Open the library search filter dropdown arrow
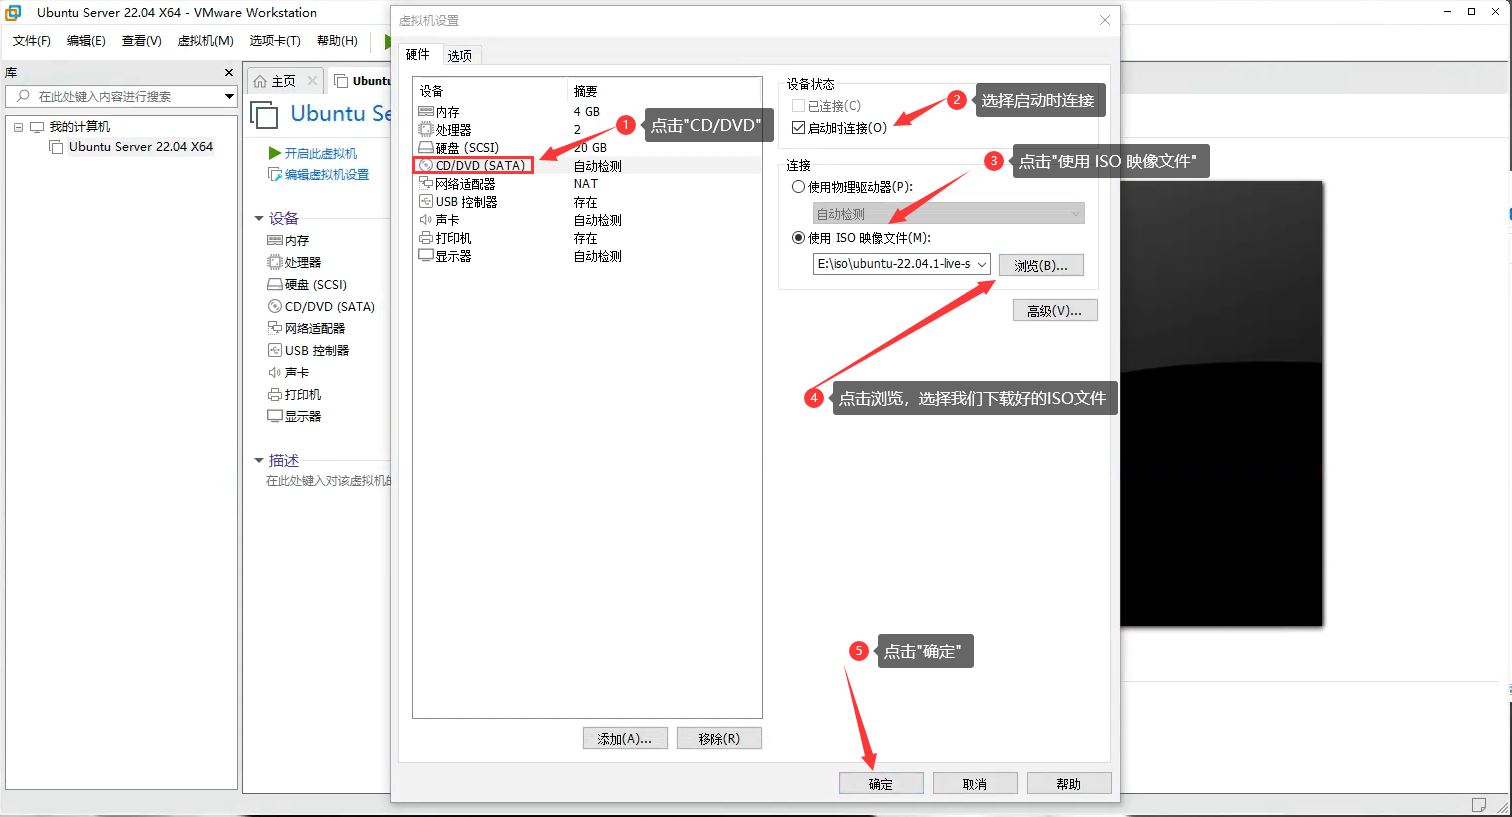This screenshot has width=1512, height=817. click(x=229, y=96)
